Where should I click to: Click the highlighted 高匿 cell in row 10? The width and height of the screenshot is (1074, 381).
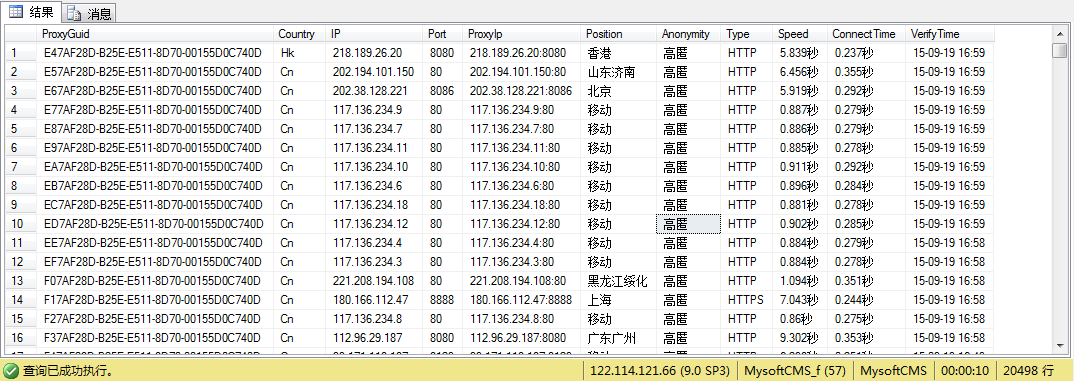689,223
